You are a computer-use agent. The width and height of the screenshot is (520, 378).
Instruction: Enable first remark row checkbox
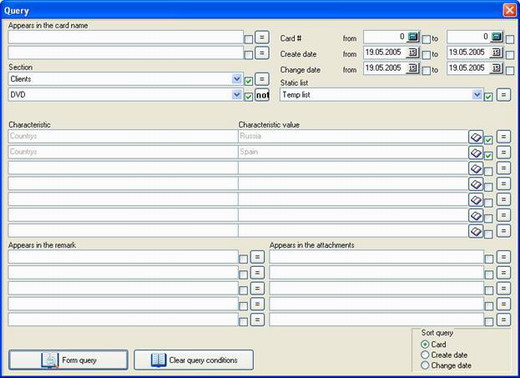pyautogui.click(x=243, y=259)
